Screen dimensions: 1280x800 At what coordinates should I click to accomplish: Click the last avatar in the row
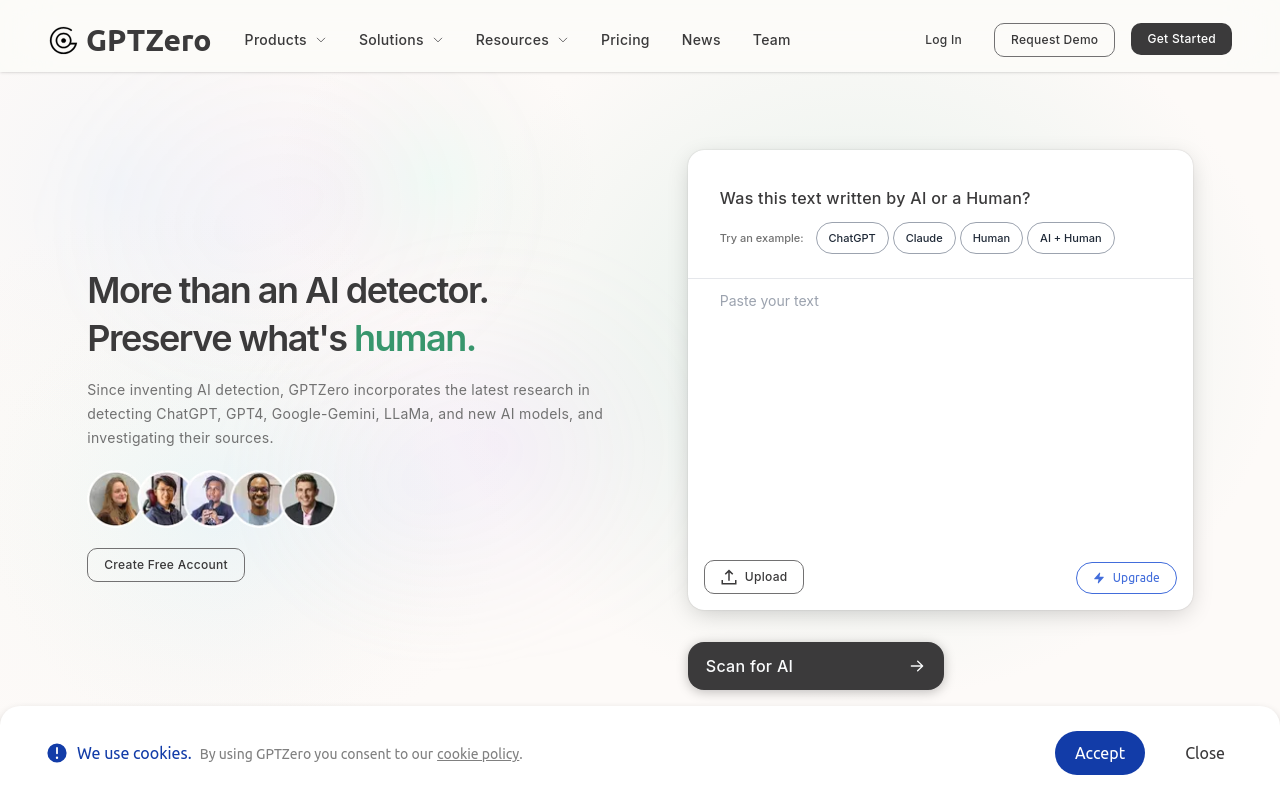click(308, 499)
